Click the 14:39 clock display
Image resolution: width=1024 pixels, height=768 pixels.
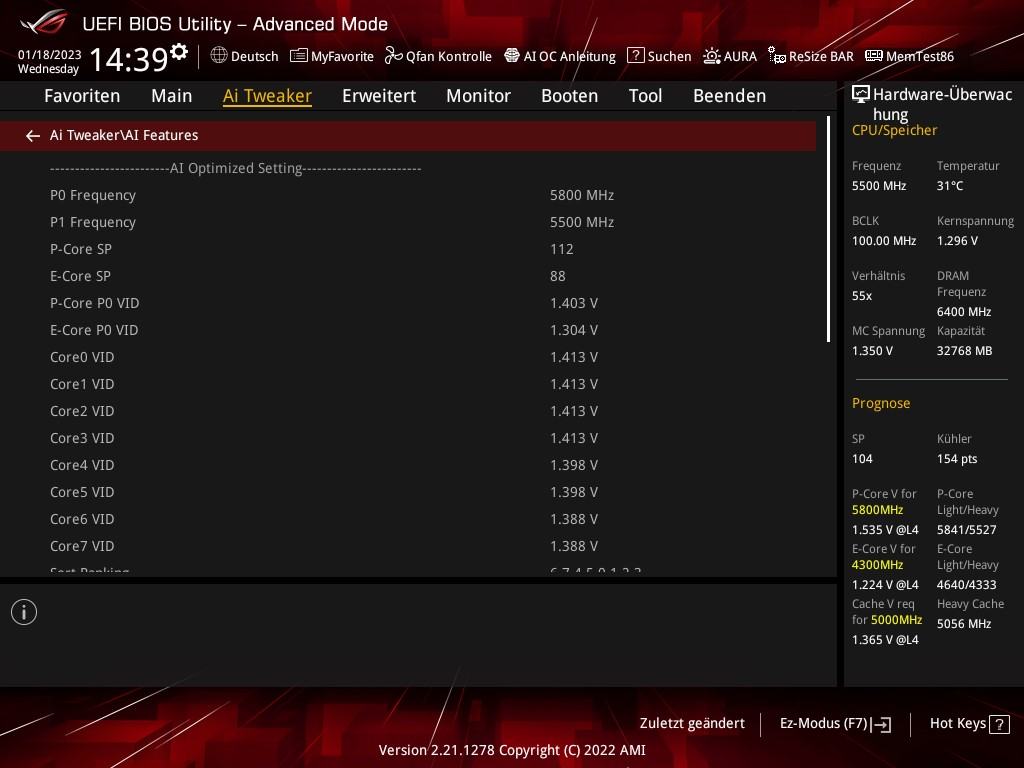129,59
